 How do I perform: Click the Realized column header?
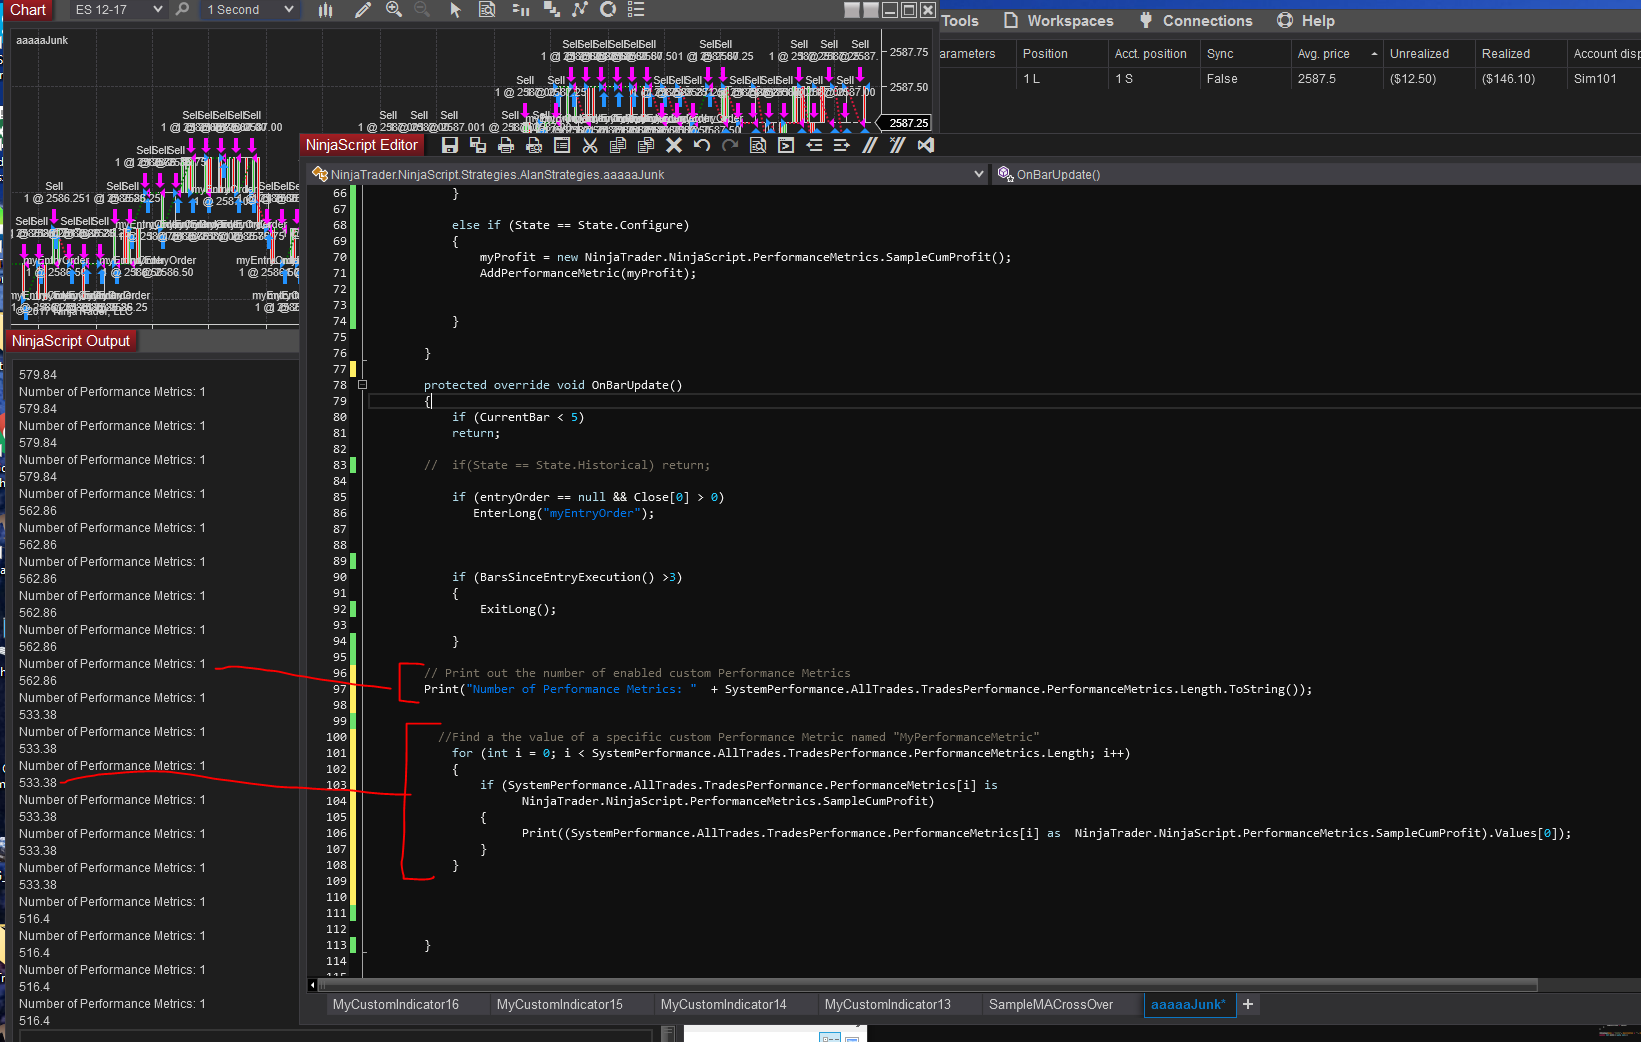(x=1521, y=54)
